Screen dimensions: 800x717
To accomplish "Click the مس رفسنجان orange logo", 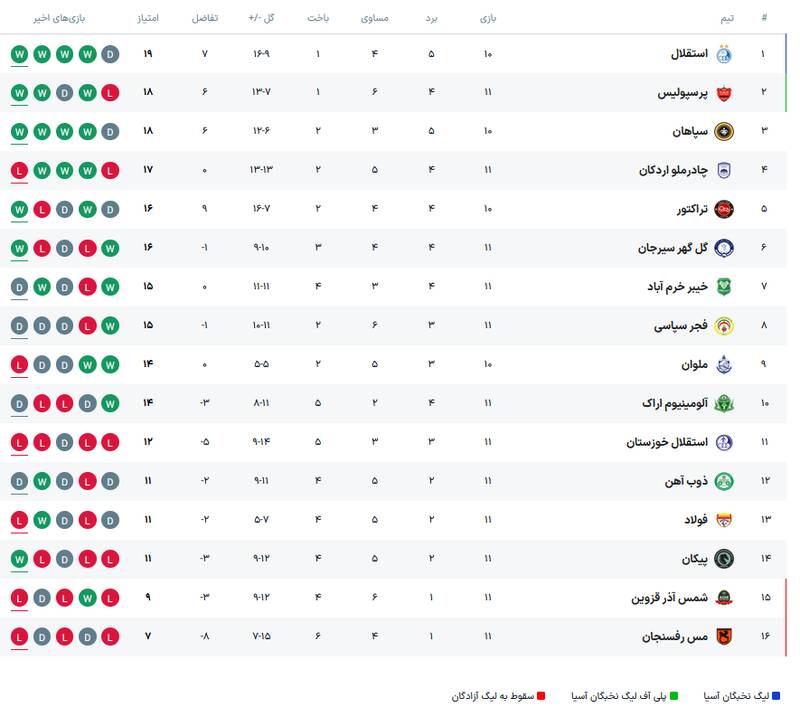I will [725, 636].
